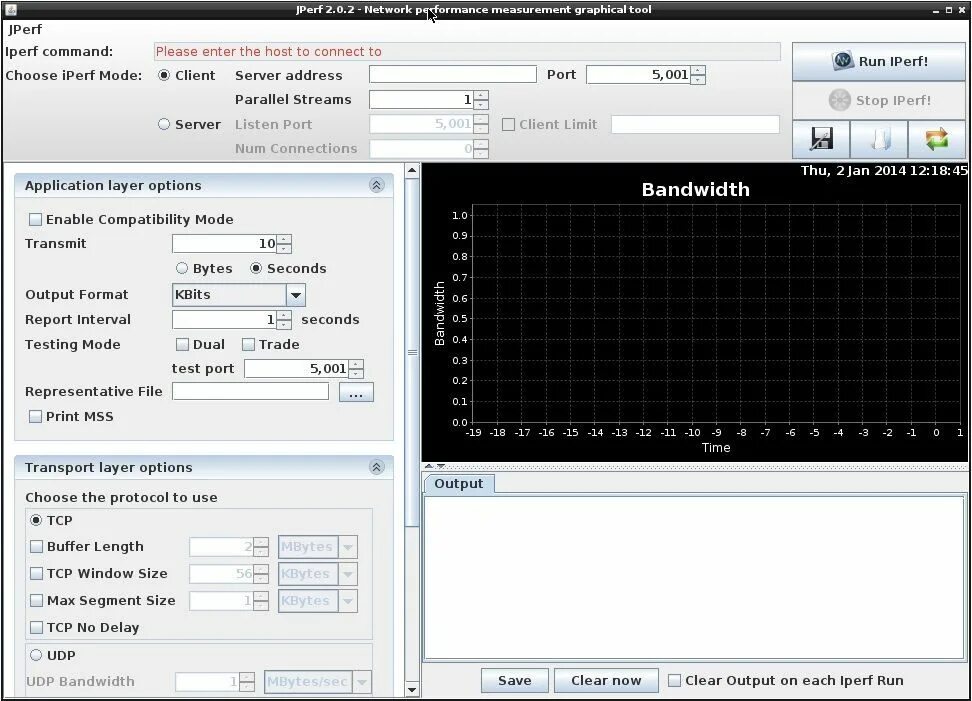Image resolution: width=972 pixels, height=701 pixels.
Task: Increase Parallel Streams with the up arrow
Action: pyautogui.click(x=481, y=95)
